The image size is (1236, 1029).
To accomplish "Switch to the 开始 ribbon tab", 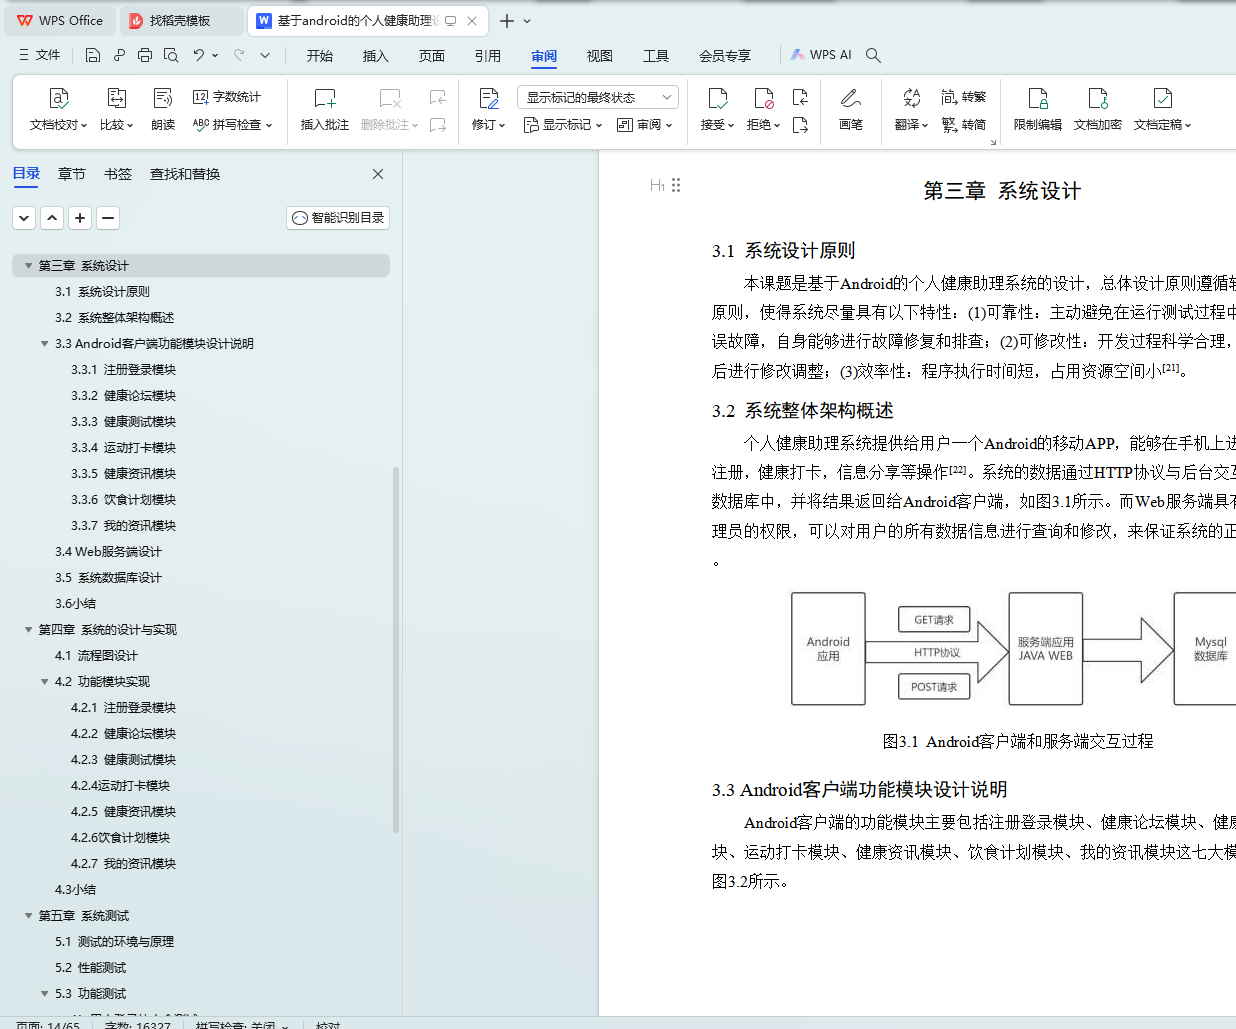I will [320, 56].
